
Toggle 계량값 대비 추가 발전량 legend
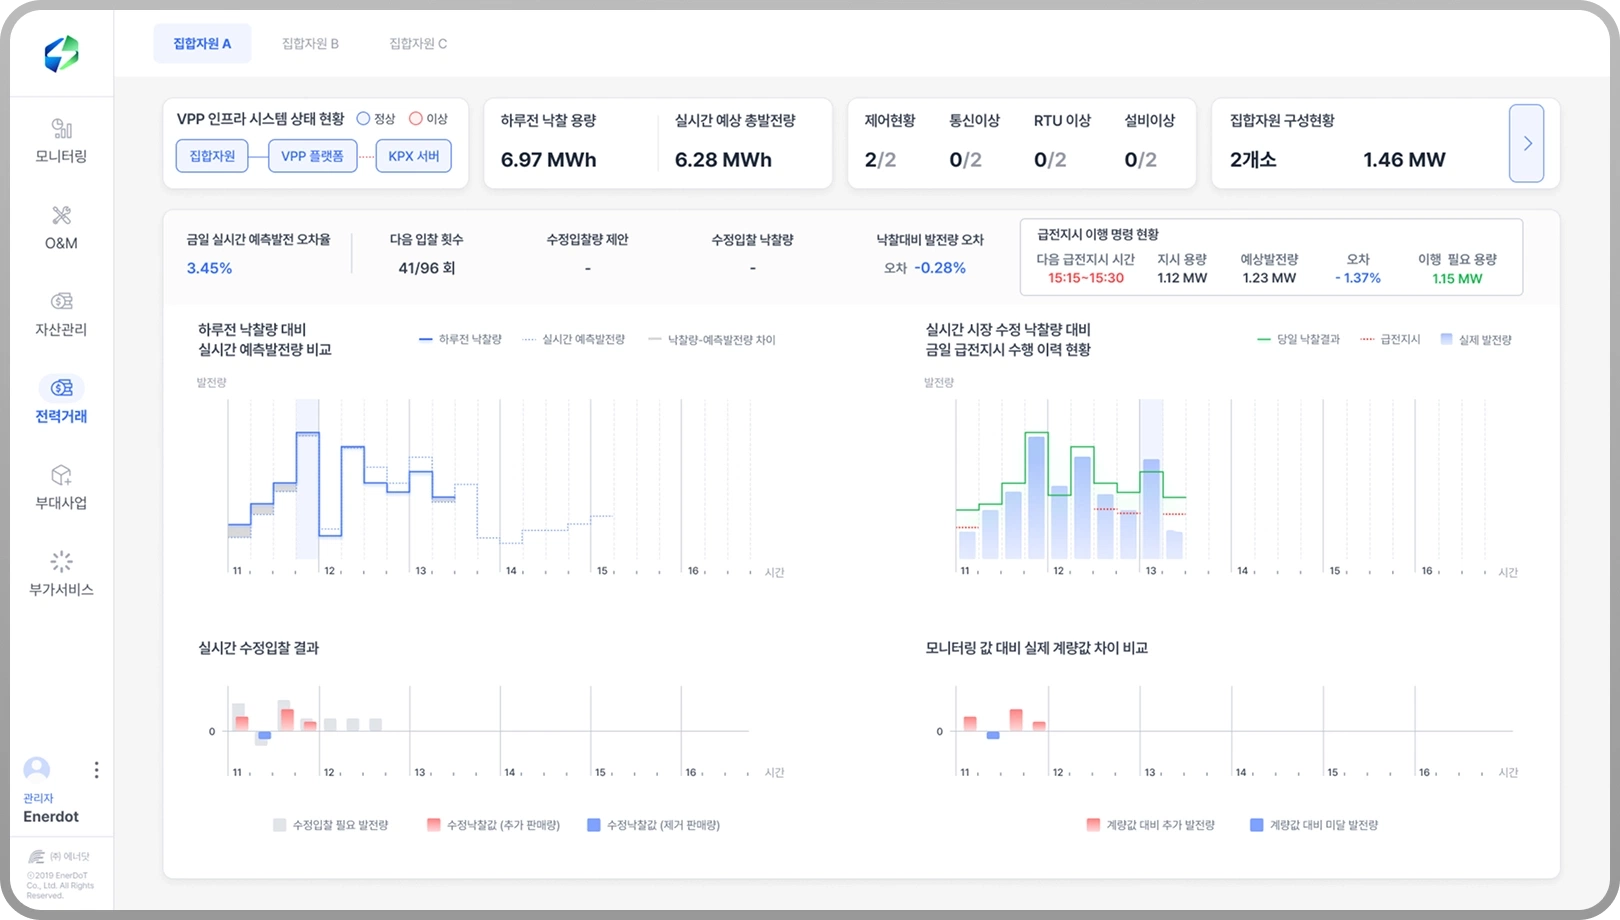[x=1150, y=825]
